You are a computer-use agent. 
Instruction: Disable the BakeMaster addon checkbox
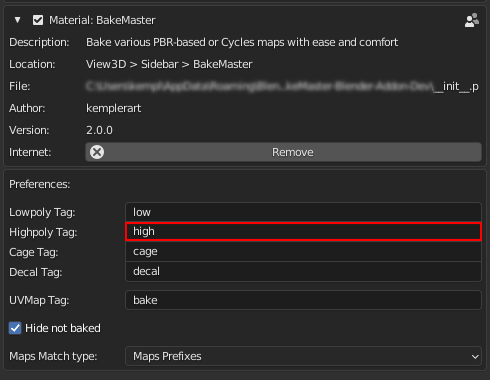click(x=38, y=20)
